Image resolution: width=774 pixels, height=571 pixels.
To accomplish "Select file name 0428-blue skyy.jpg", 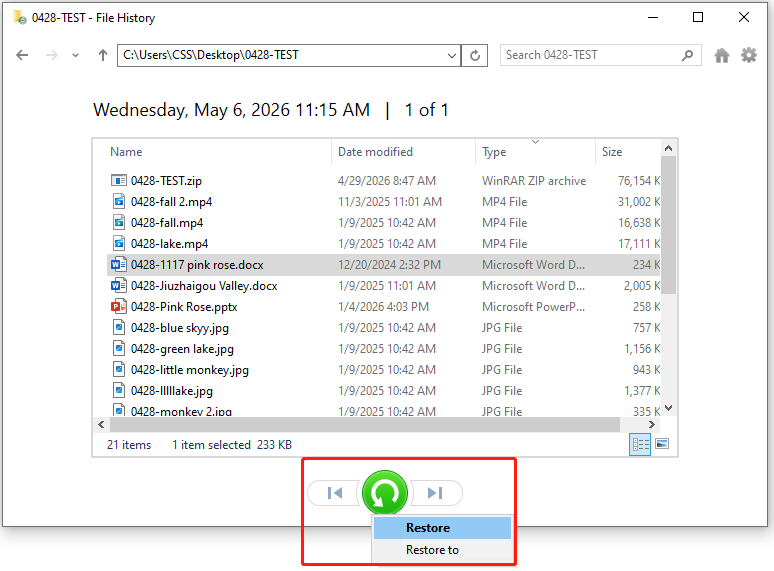I will point(180,328).
